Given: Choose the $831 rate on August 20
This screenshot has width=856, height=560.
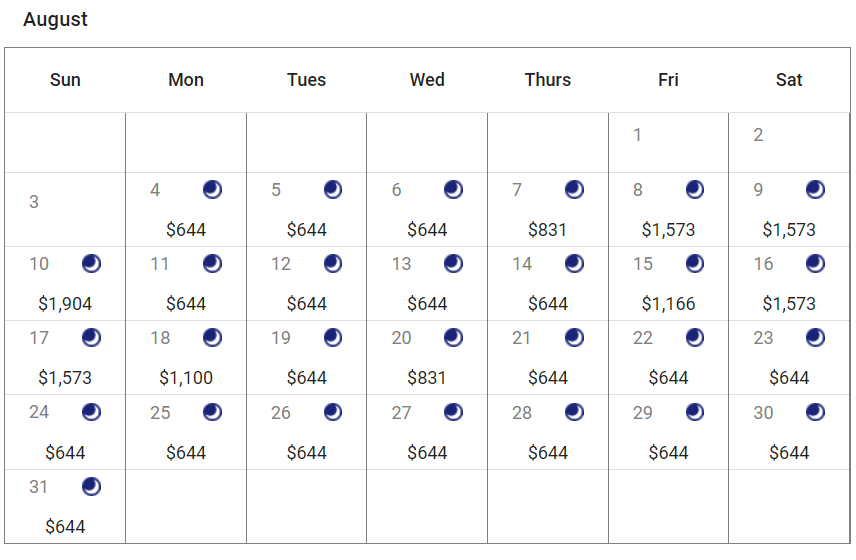Looking at the screenshot, I should point(427,378).
